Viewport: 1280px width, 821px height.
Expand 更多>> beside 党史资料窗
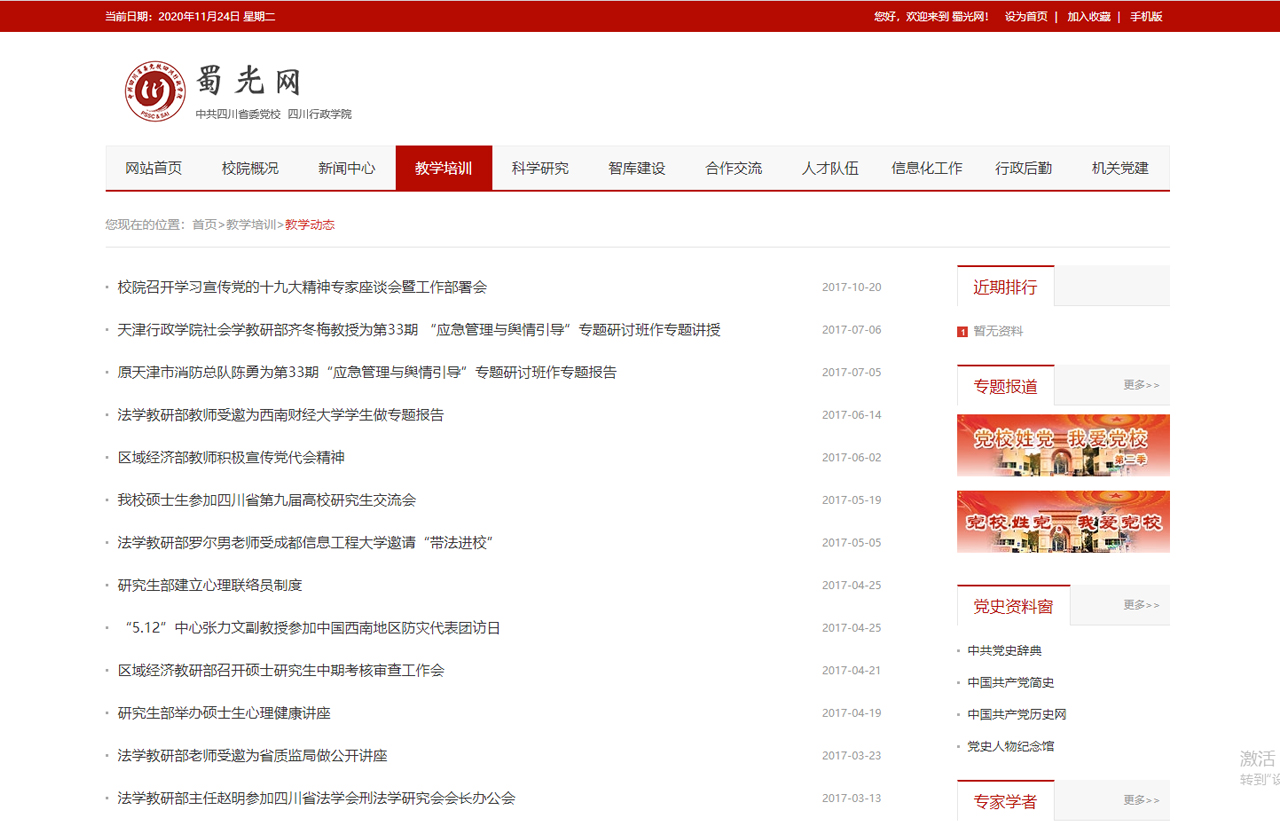click(1141, 605)
